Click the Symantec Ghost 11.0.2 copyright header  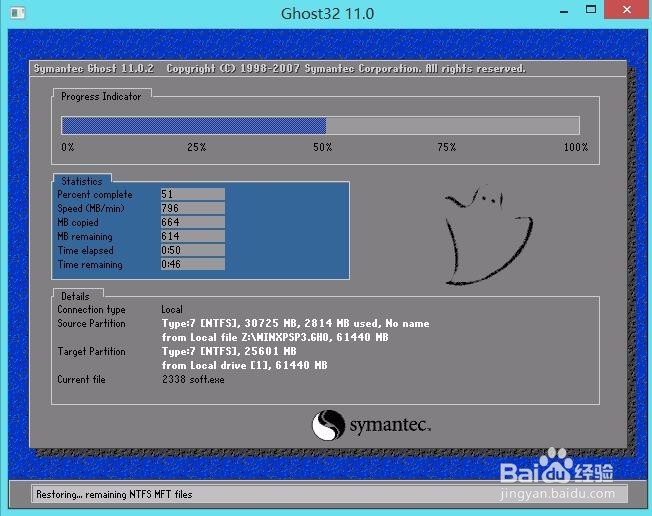coord(279,69)
